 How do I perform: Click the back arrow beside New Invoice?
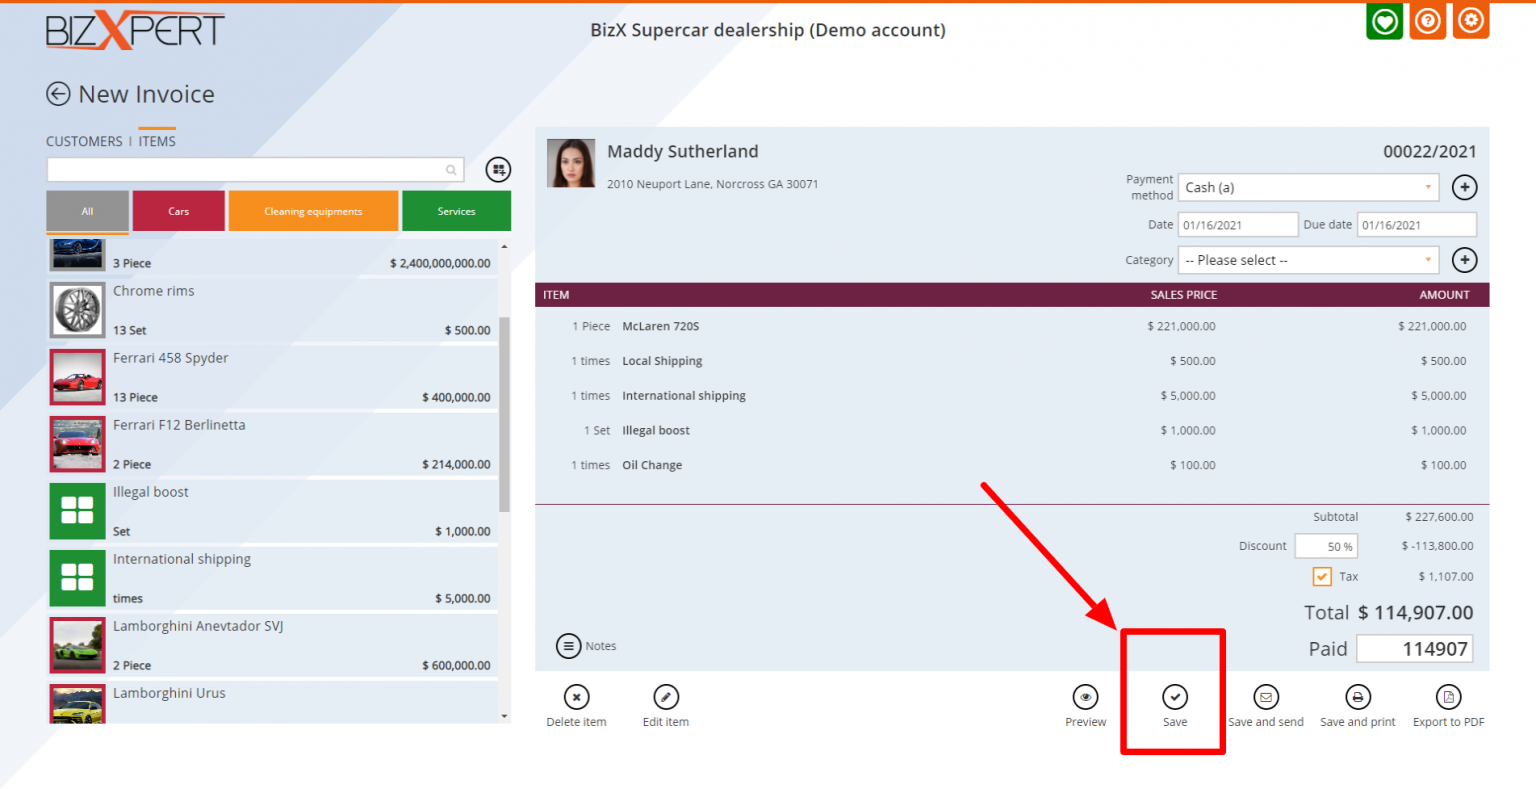[x=58, y=94]
